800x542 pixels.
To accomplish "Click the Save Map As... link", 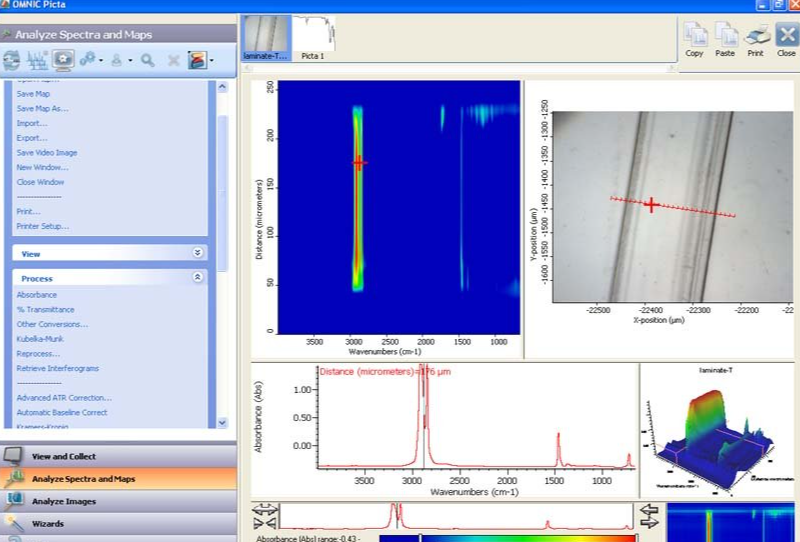I will (43, 108).
